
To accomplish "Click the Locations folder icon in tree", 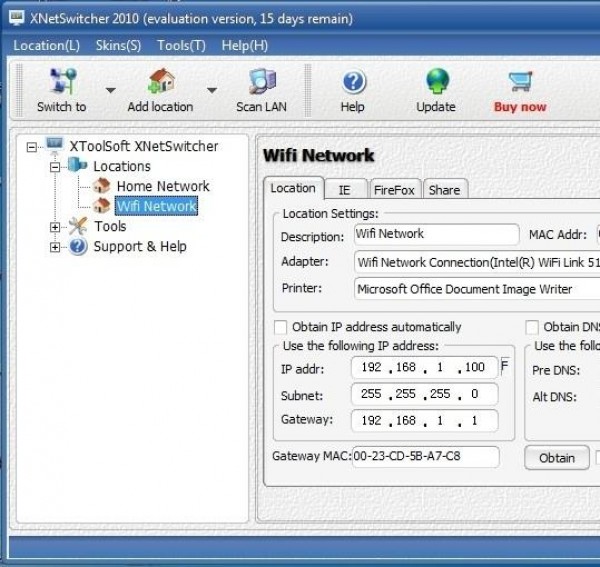I will tap(77, 165).
